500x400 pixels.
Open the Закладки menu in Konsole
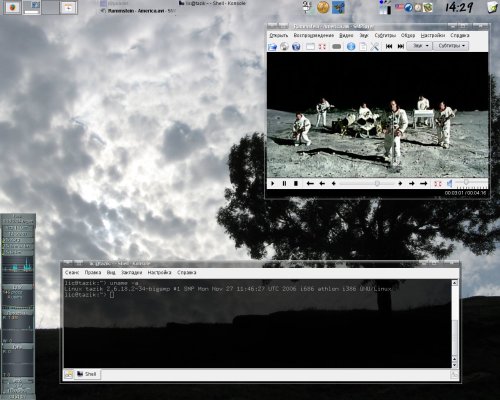coord(131,272)
